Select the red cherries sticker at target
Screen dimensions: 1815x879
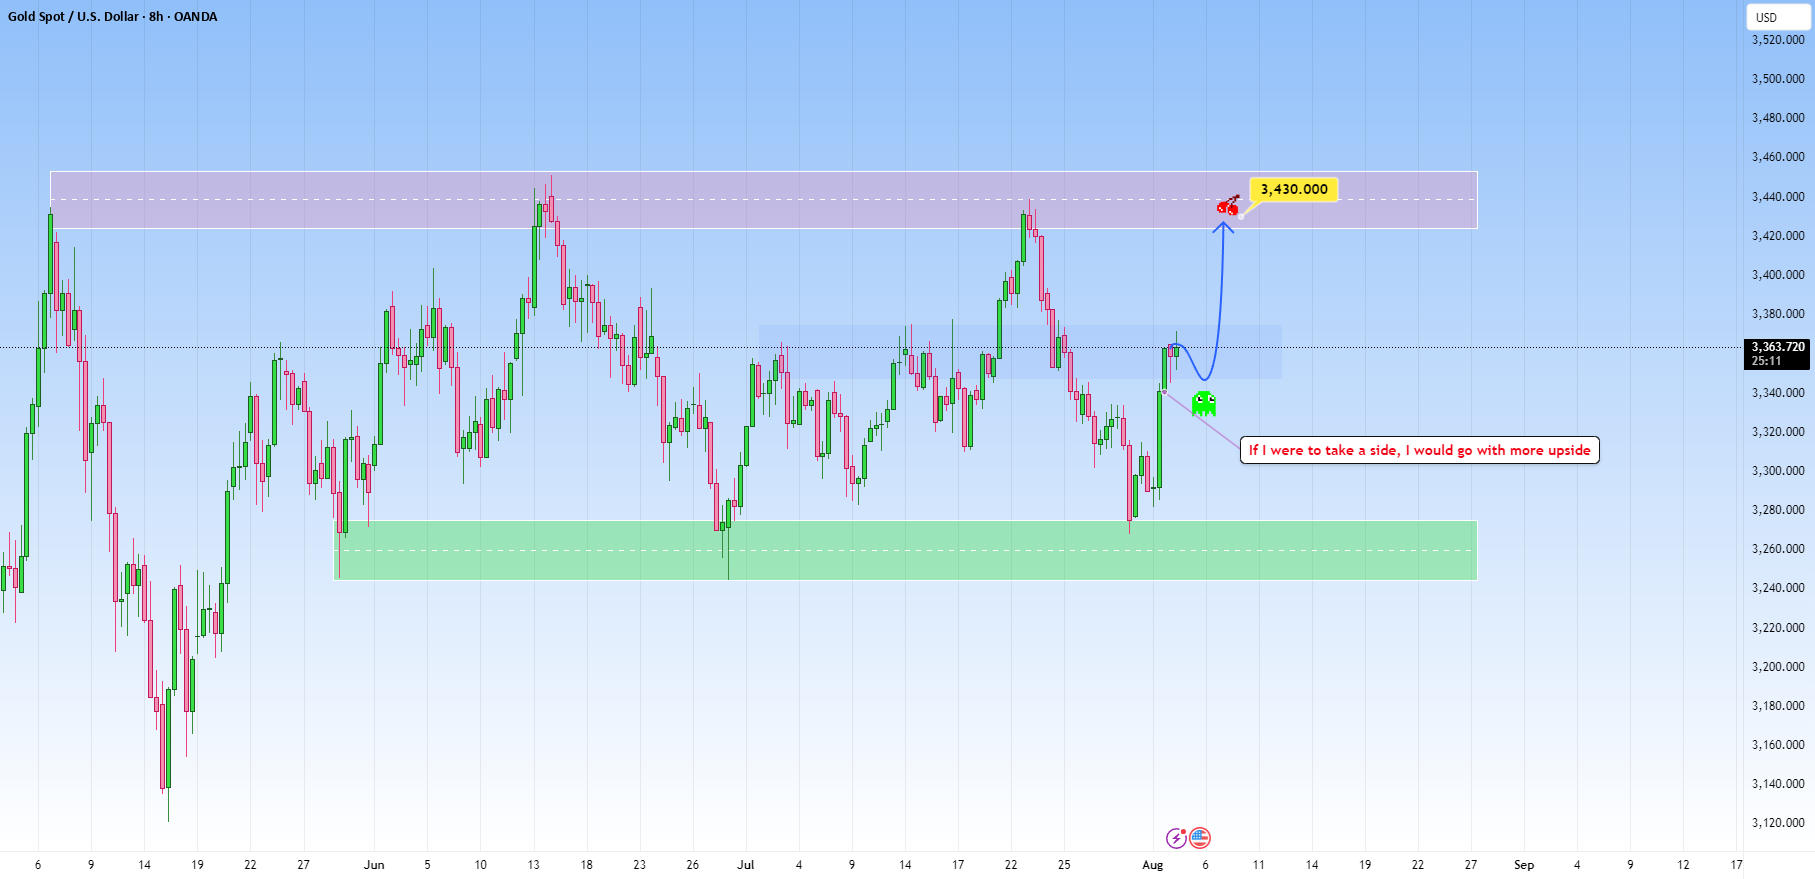coord(1228,205)
